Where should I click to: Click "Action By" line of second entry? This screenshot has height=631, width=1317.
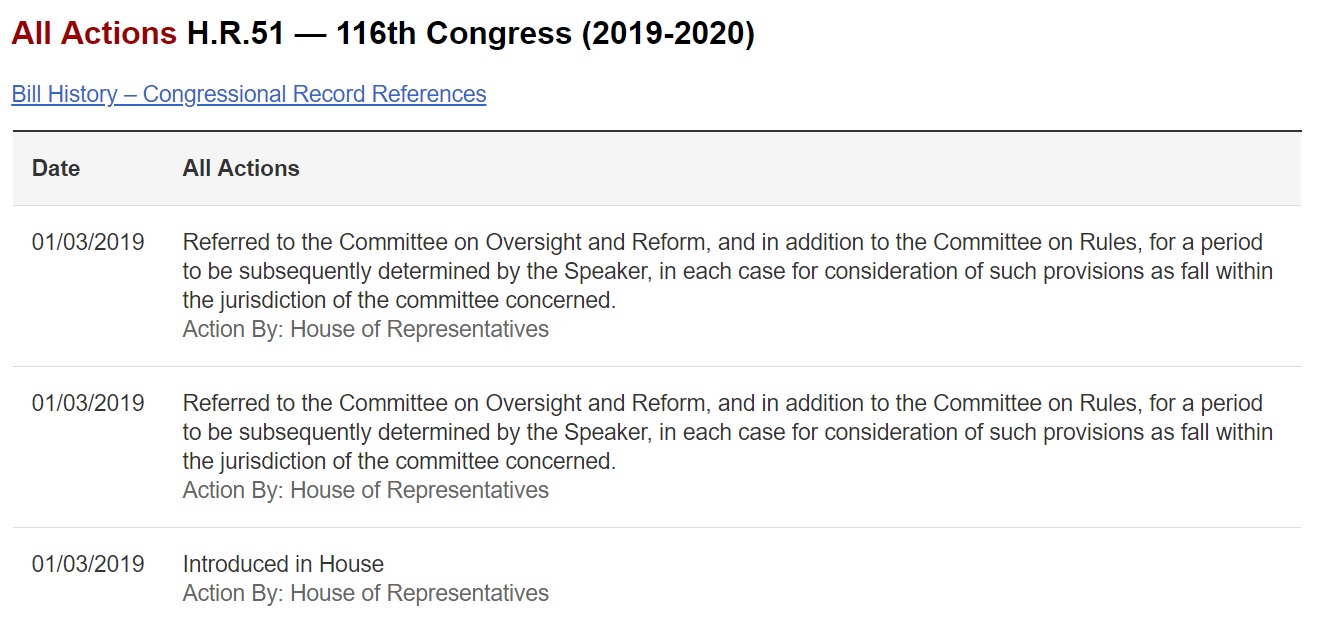[x=365, y=490]
